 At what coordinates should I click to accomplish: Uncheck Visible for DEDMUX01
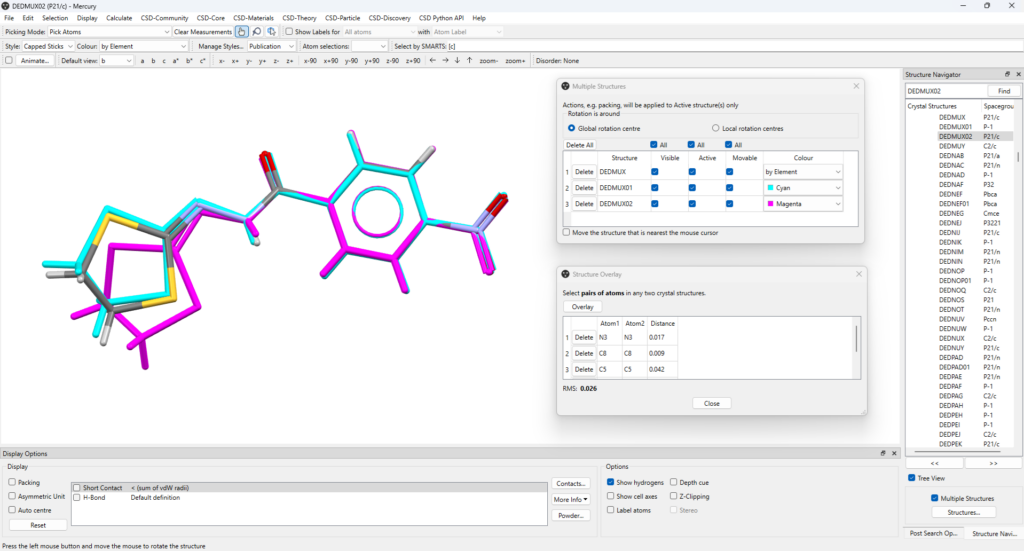pos(655,188)
